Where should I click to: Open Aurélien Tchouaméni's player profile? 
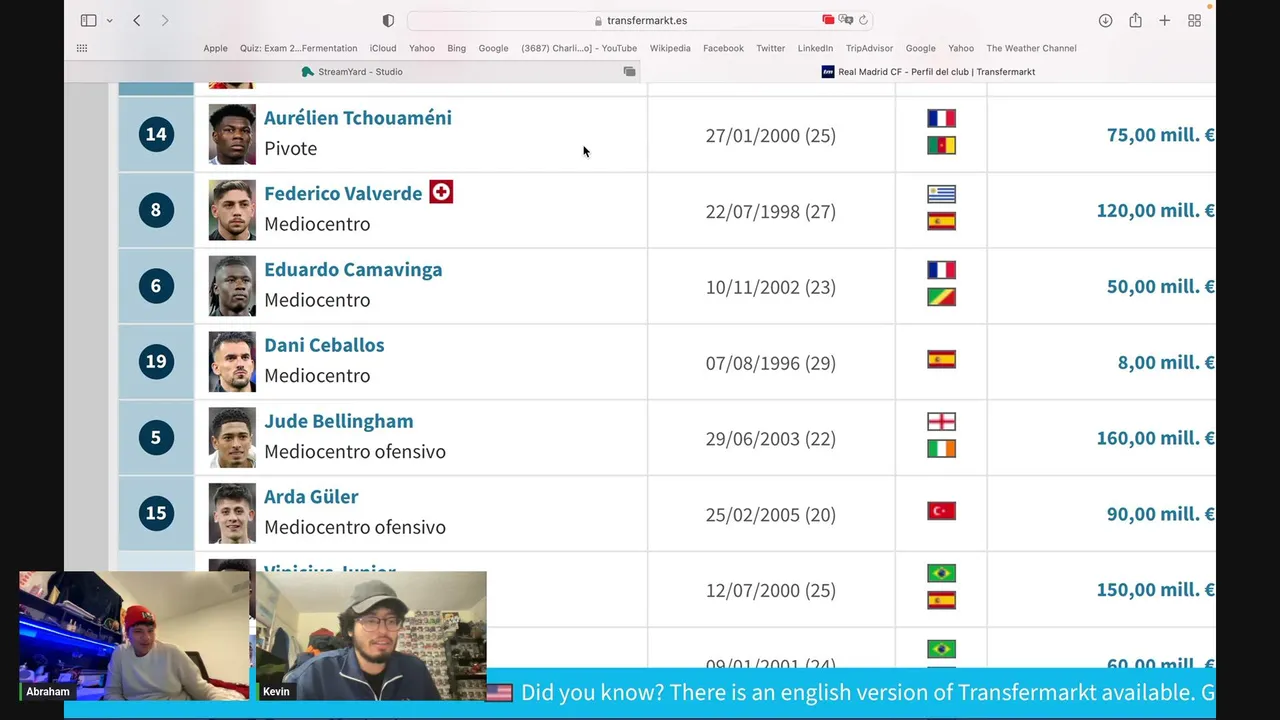tap(358, 118)
